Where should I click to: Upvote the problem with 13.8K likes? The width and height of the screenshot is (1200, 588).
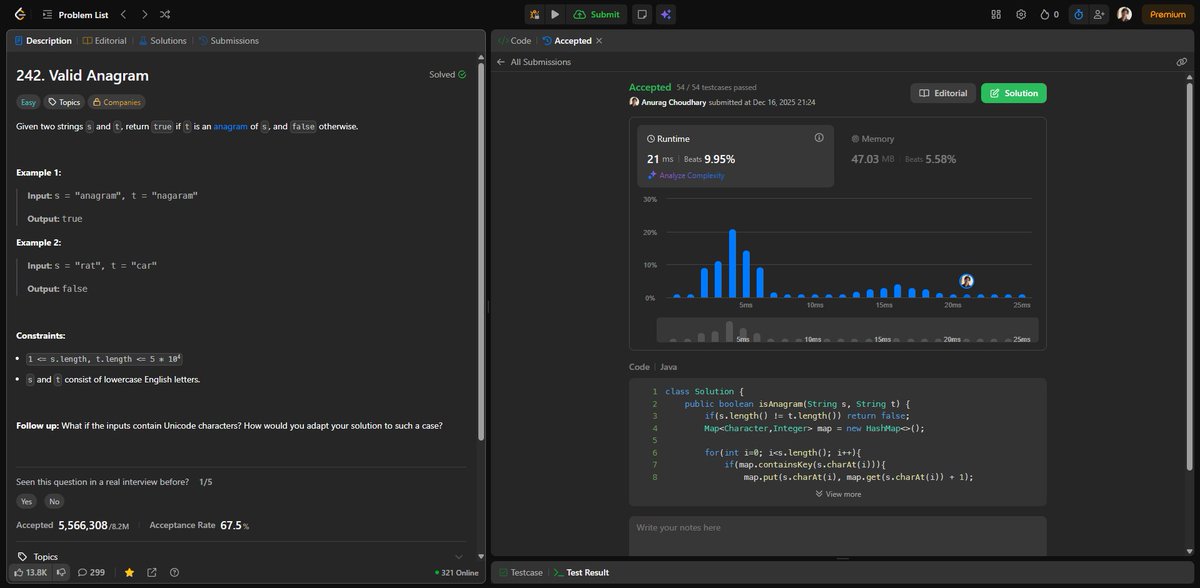pos(31,572)
